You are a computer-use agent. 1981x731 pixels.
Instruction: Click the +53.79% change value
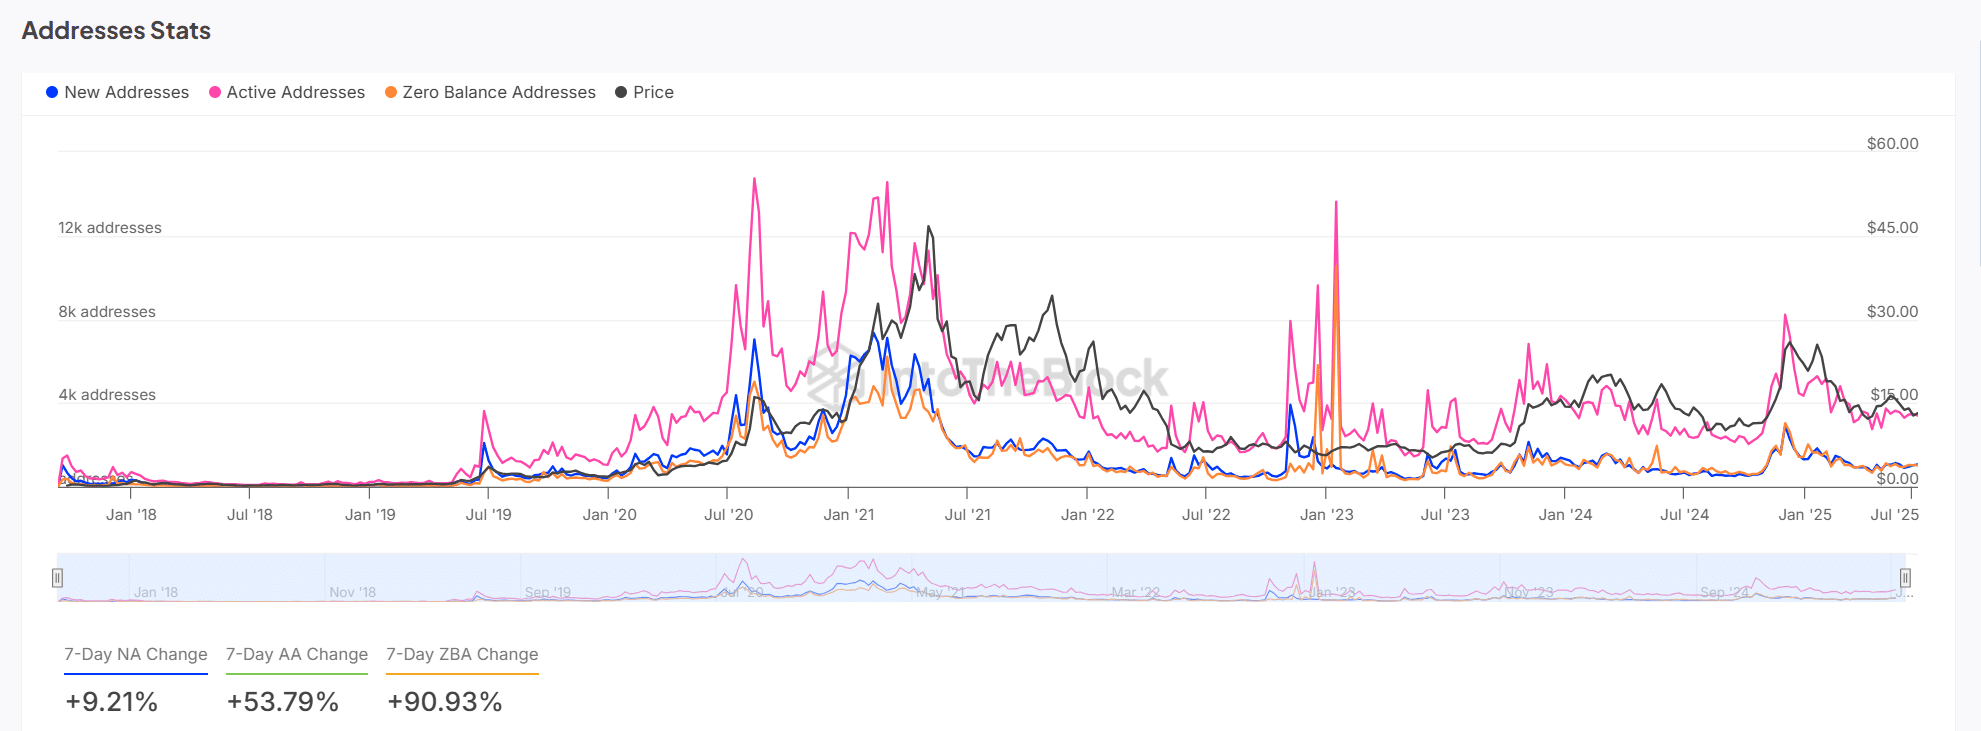tap(283, 702)
